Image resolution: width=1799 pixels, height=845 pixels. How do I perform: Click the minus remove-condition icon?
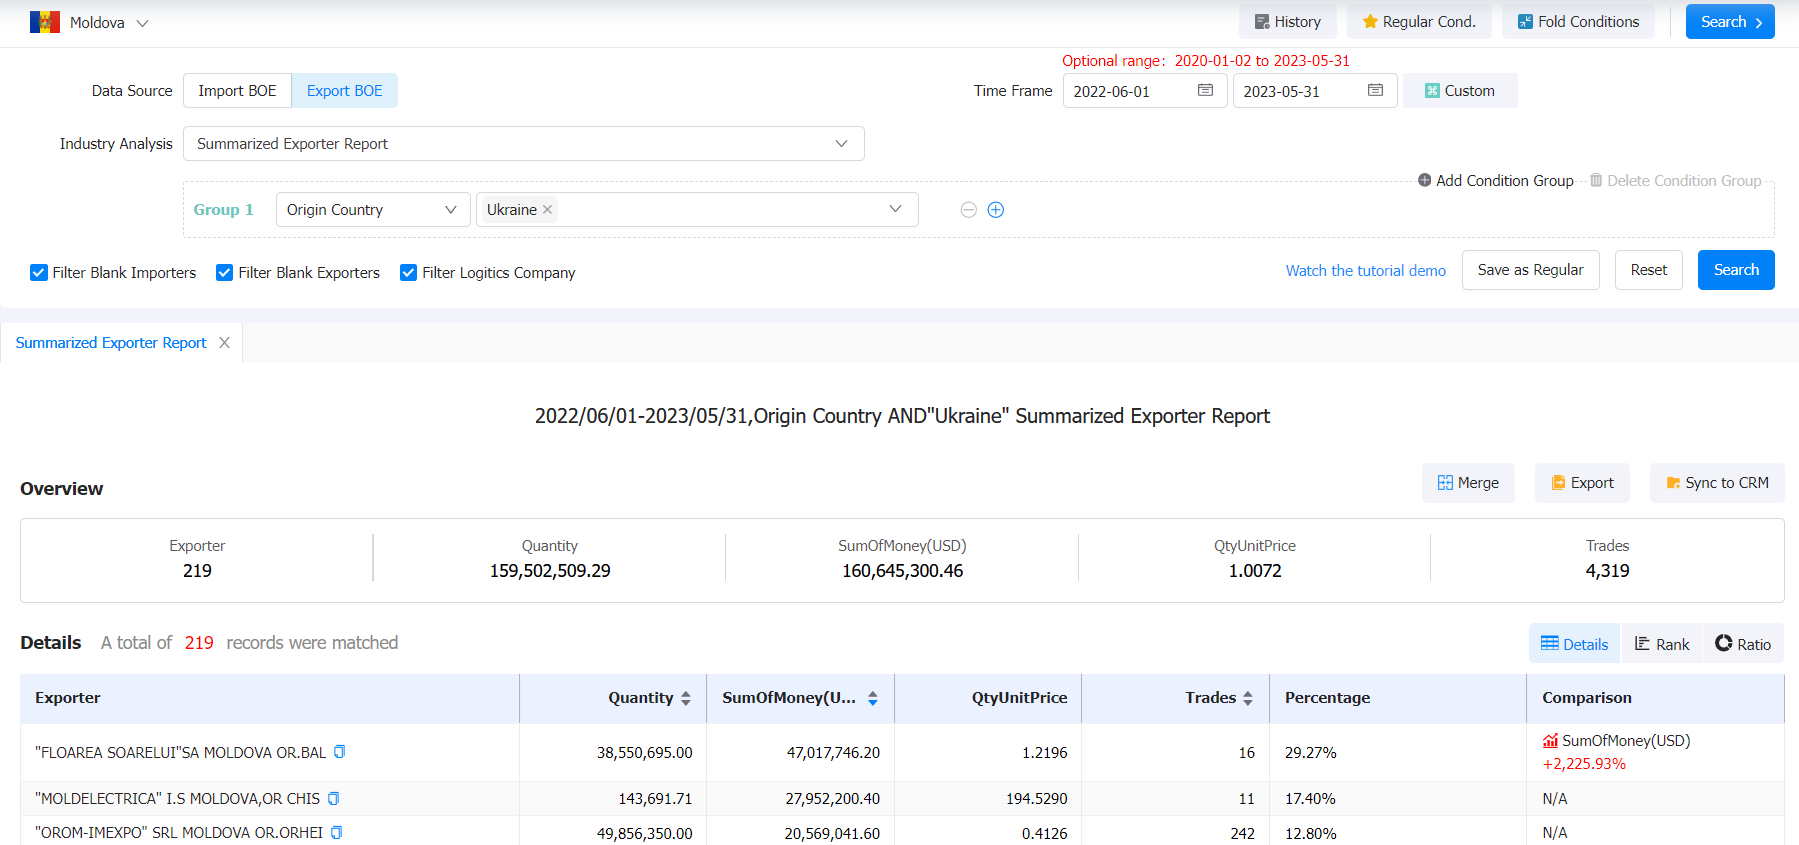968,210
